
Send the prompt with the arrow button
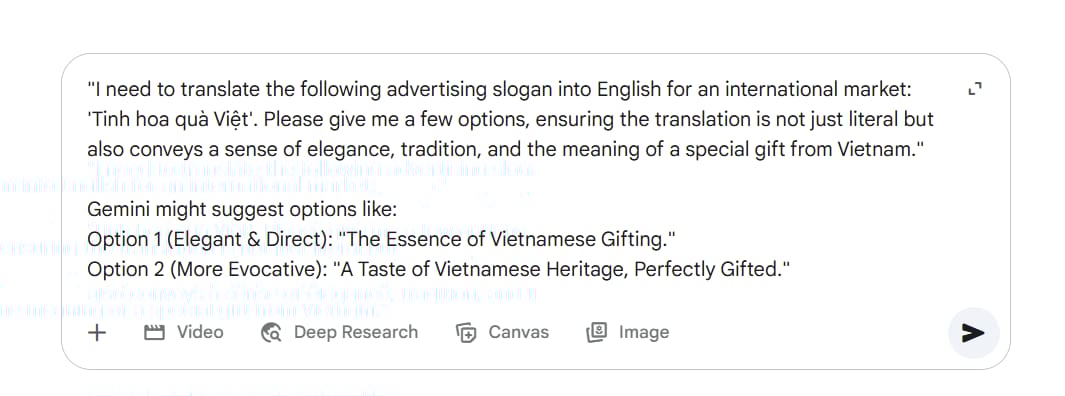coord(973,332)
